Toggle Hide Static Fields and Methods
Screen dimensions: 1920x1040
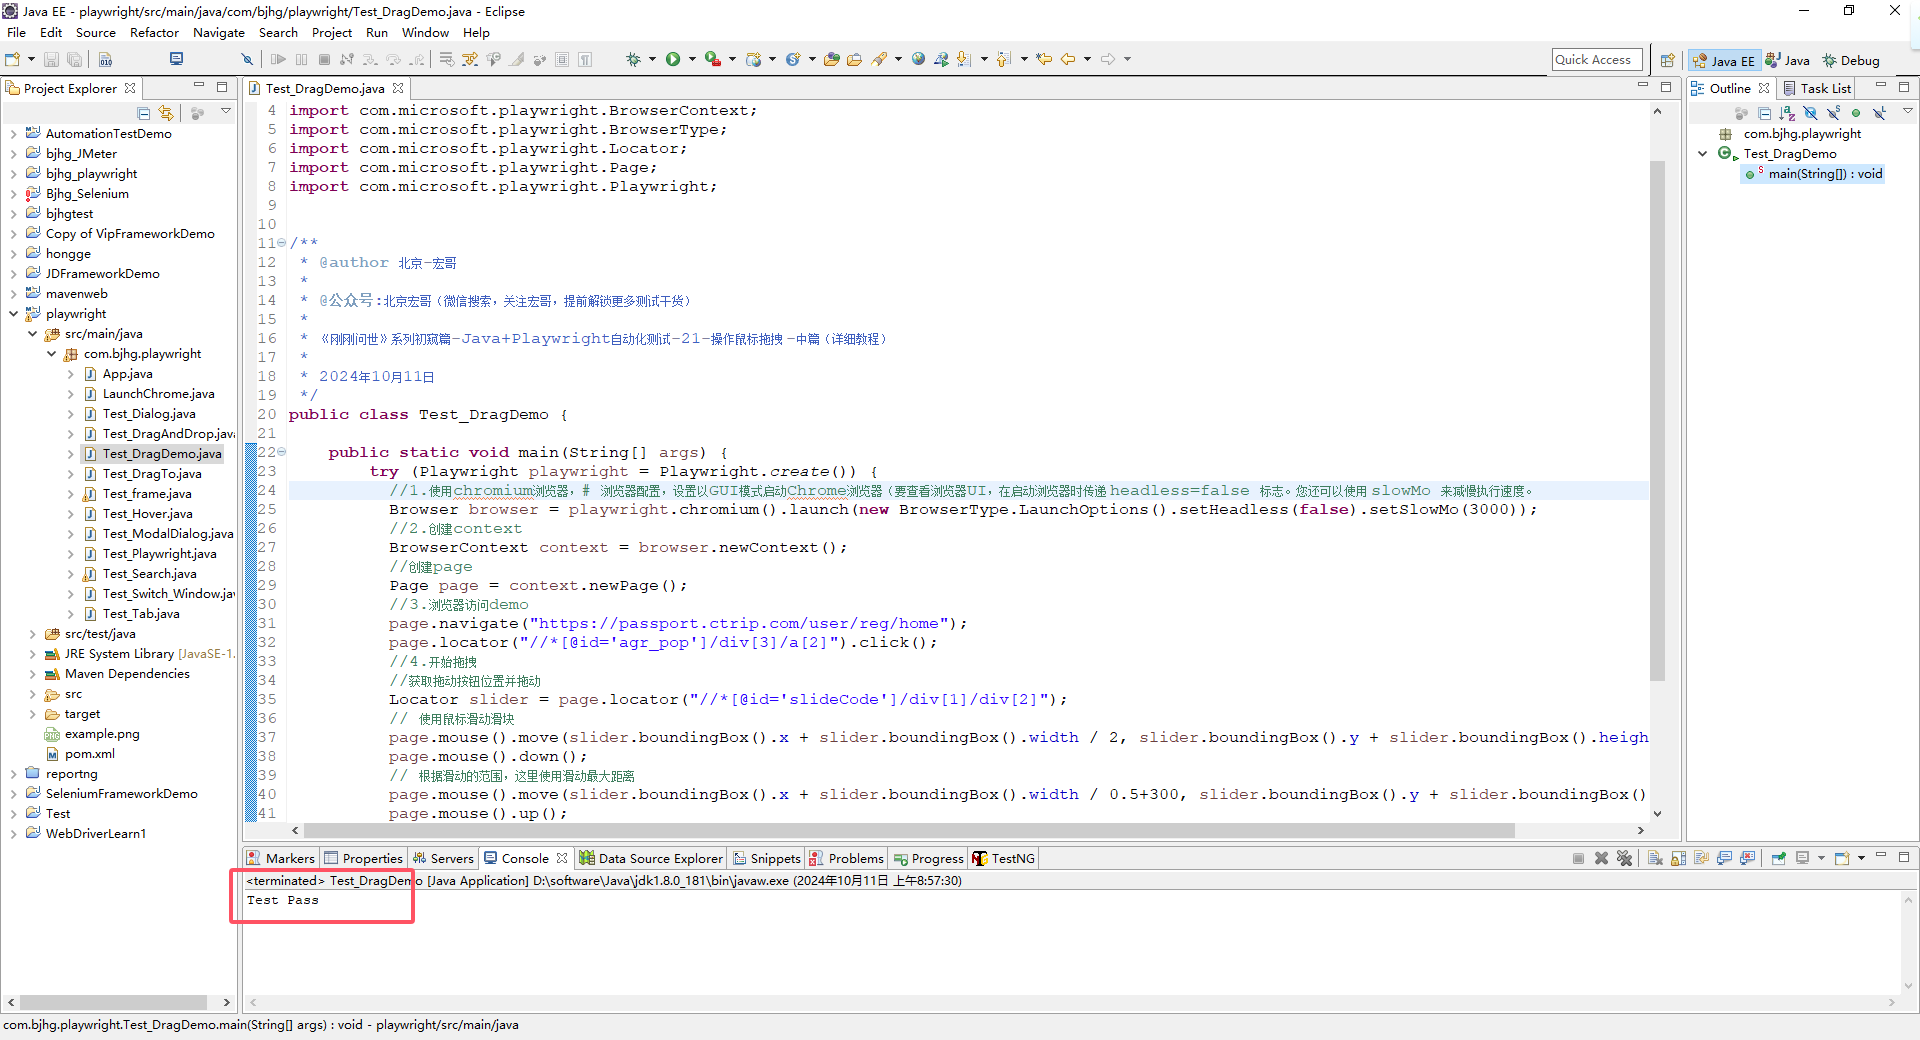pos(1833,113)
